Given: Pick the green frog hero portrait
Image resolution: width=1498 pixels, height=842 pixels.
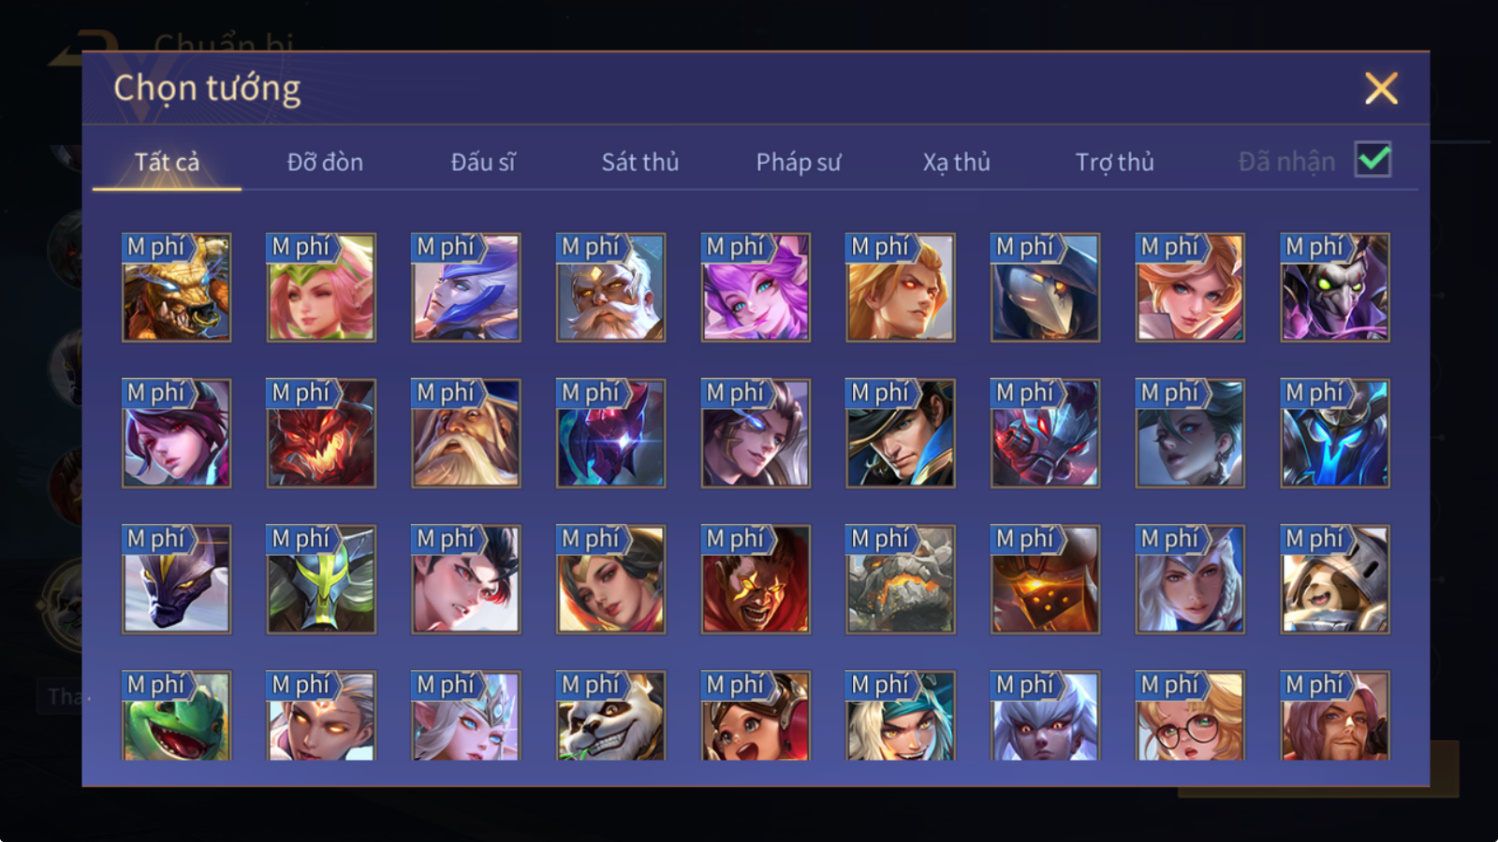Looking at the screenshot, I should click(176, 716).
